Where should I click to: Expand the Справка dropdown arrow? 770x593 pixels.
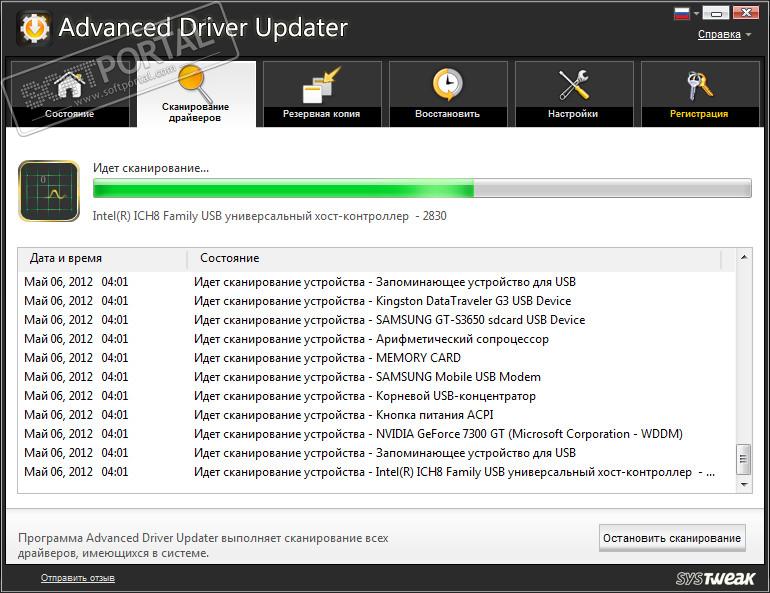(748, 35)
